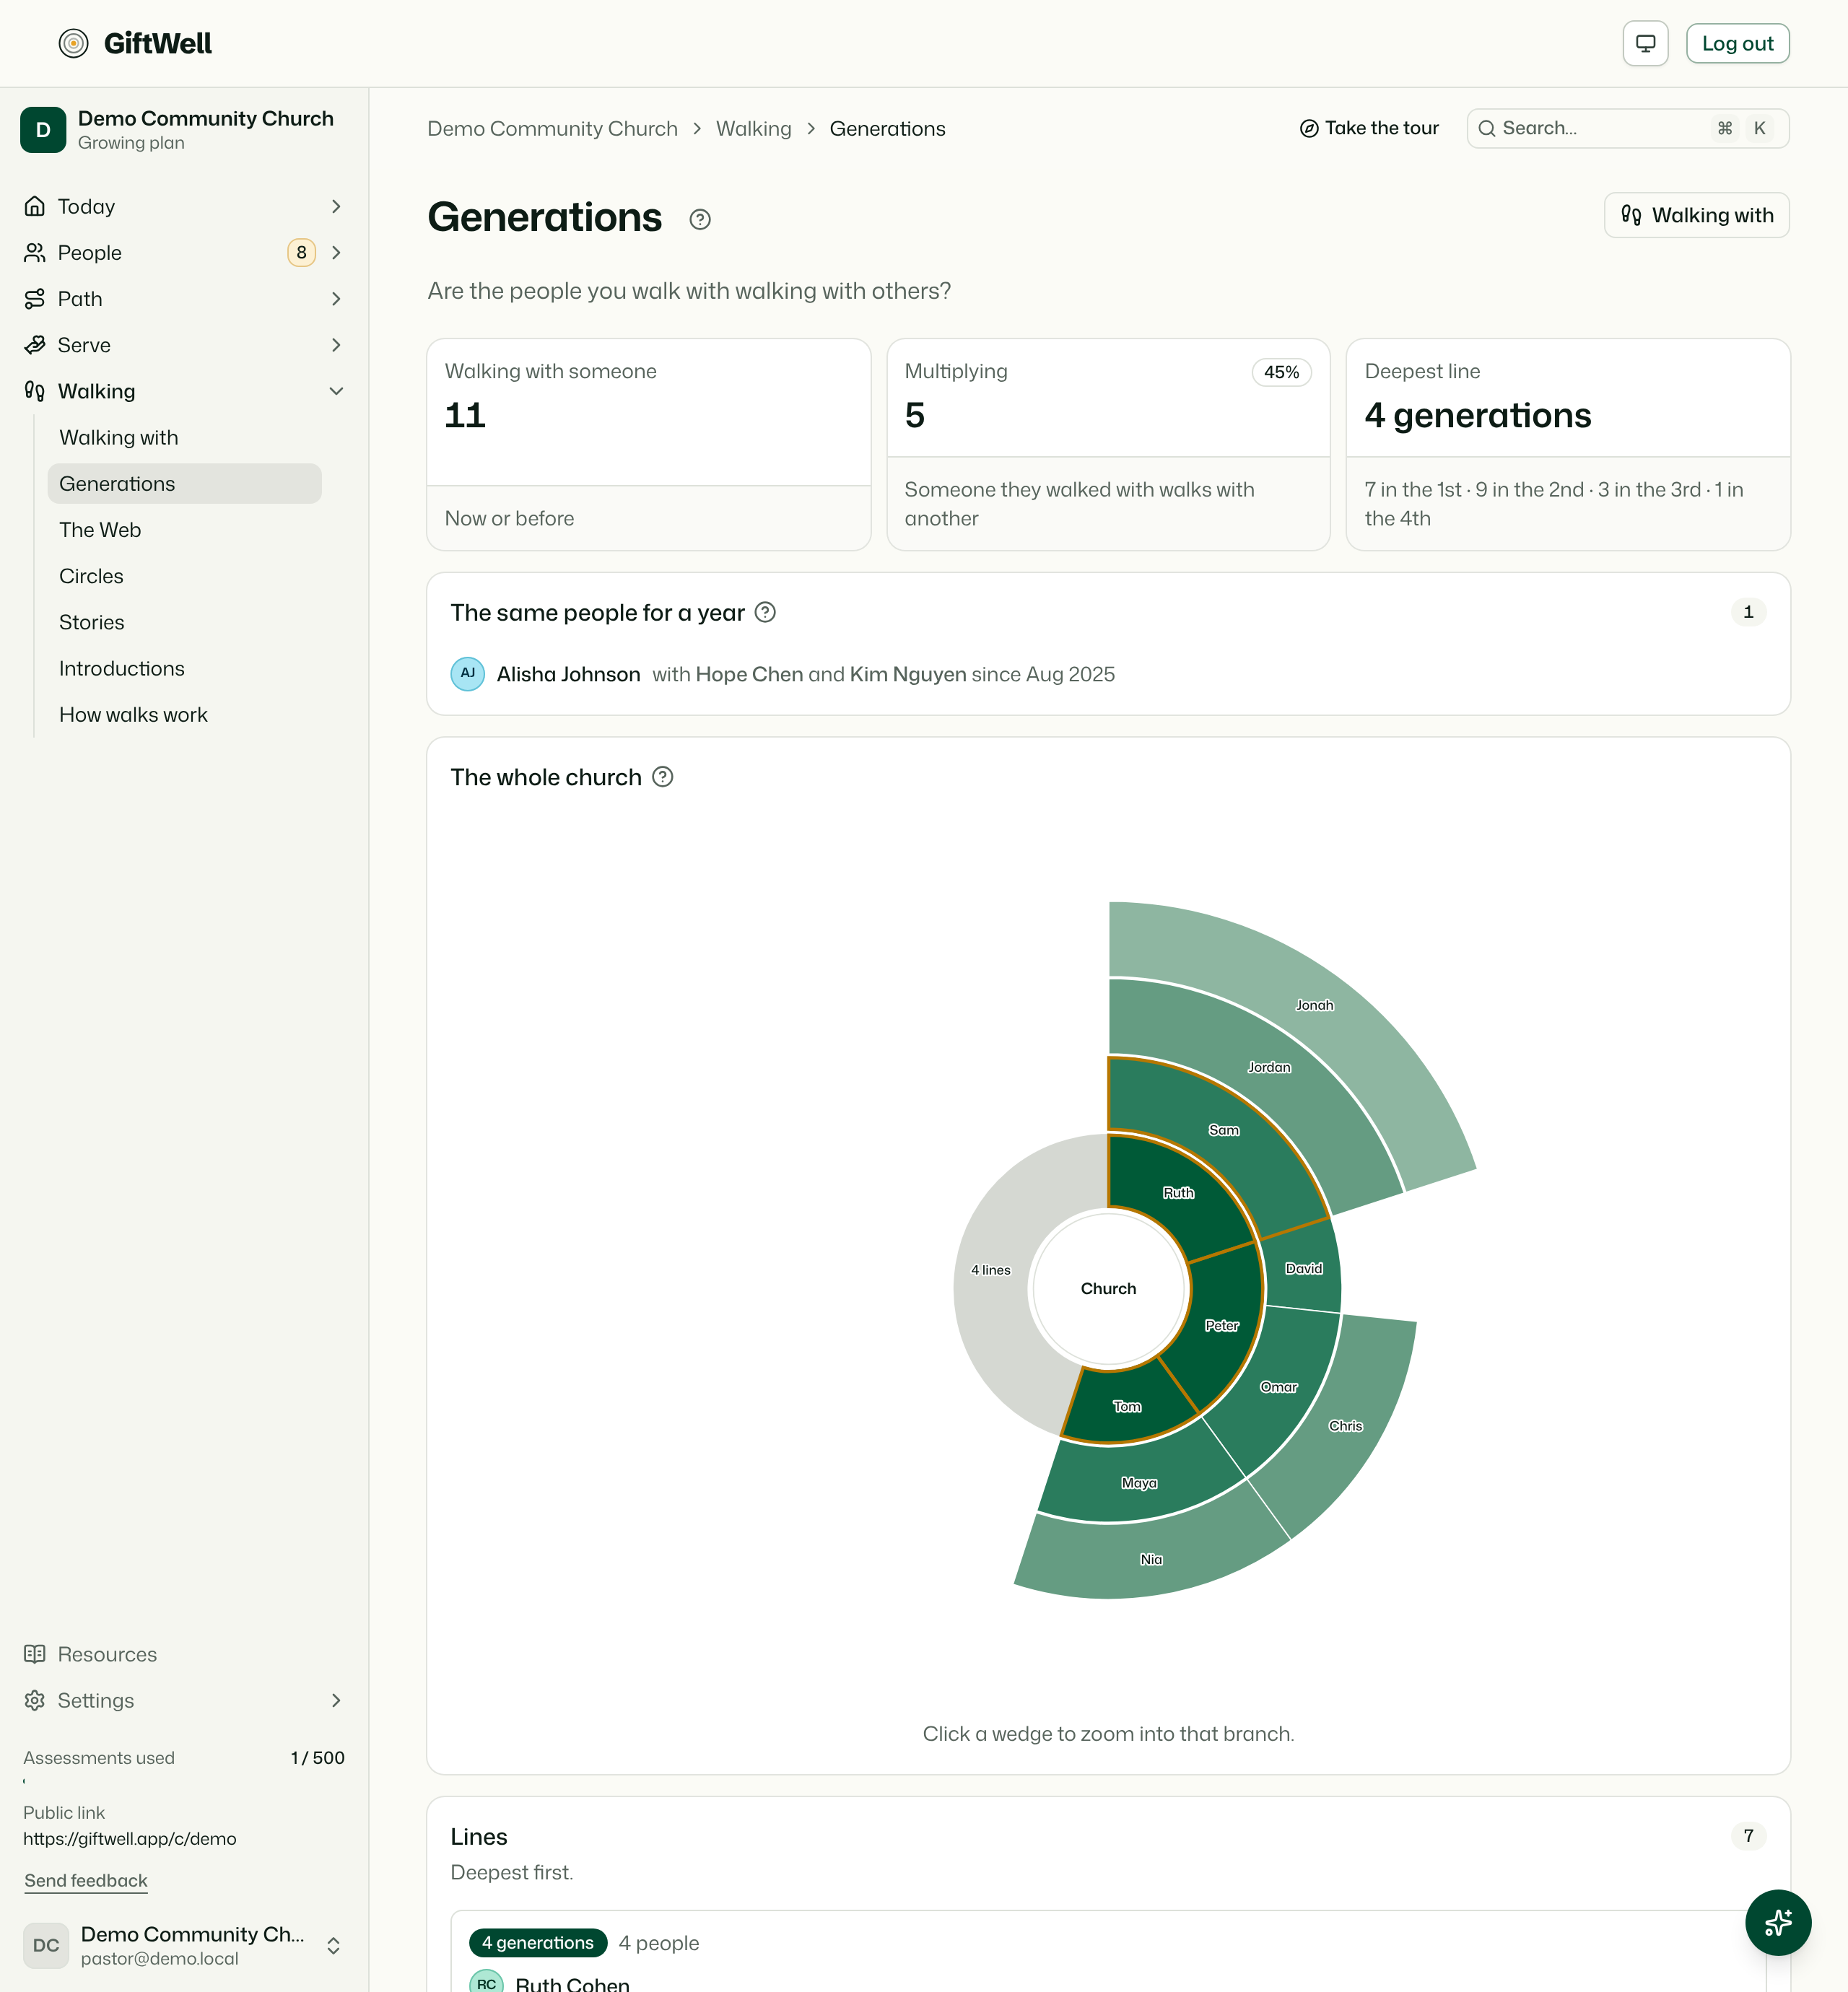Expand the Settings chevron
1848x1992 pixels.
[x=336, y=1700]
